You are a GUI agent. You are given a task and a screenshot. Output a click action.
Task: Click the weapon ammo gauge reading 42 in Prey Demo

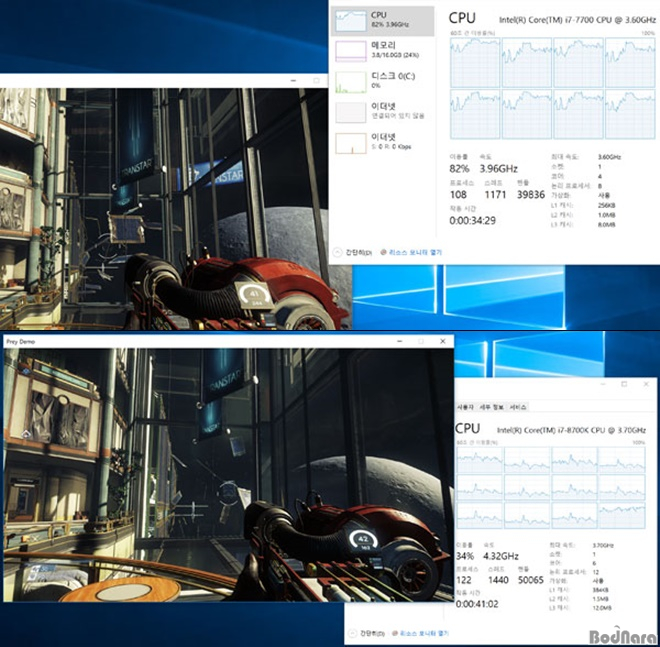363,541
